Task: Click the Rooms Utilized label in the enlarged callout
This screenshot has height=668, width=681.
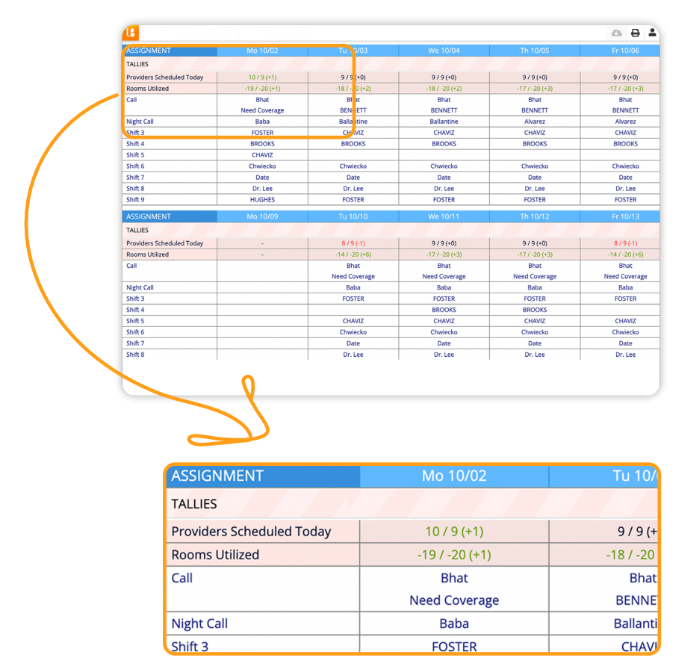Action: 215,554
